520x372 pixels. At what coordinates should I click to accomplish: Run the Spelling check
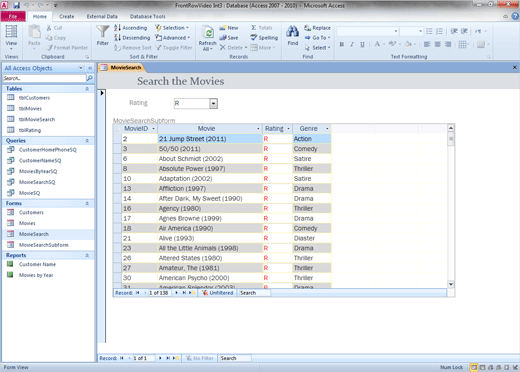(x=264, y=38)
